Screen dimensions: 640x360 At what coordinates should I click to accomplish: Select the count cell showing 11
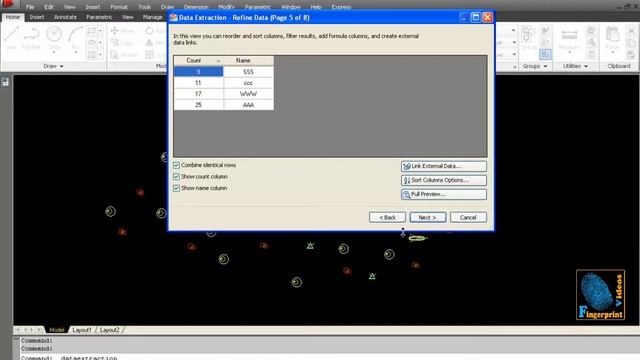pyautogui.click(x=198, y=83)
